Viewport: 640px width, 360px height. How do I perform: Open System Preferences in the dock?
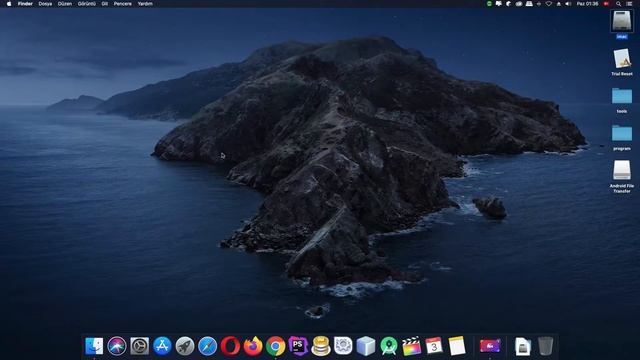pos(140,346)
